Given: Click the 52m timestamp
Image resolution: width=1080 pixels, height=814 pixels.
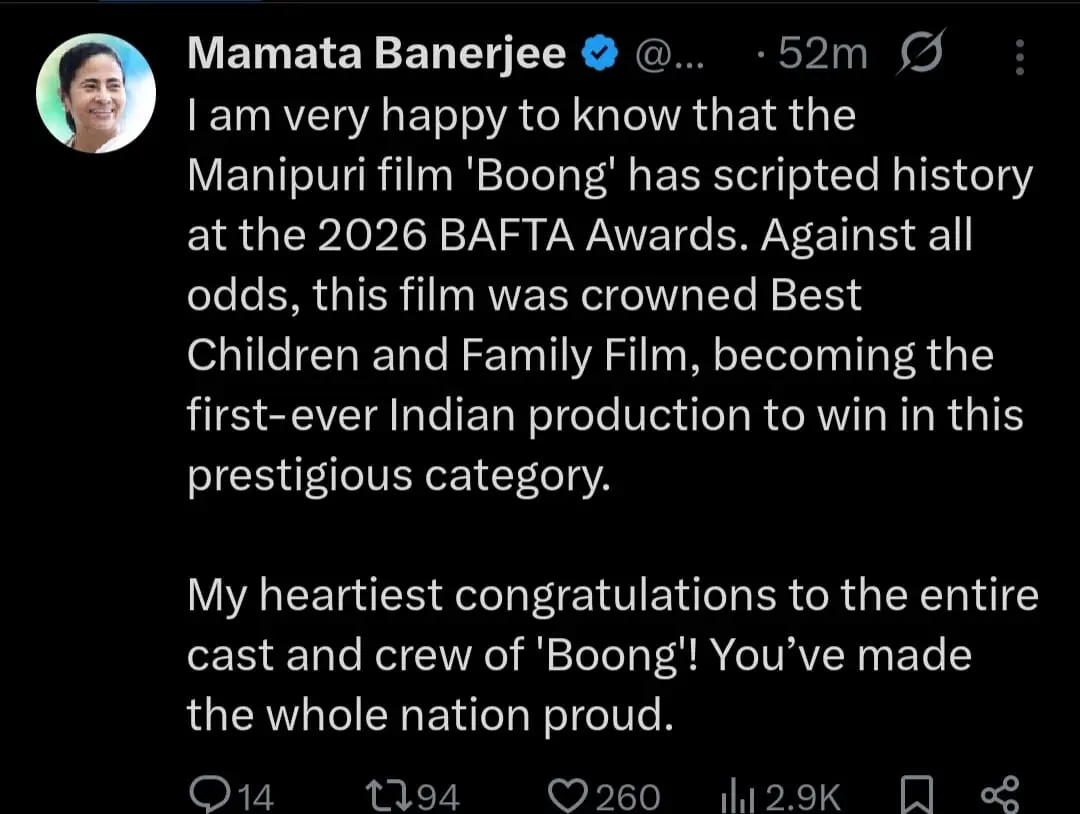Looking at the screenshot, I should (813, 56).
